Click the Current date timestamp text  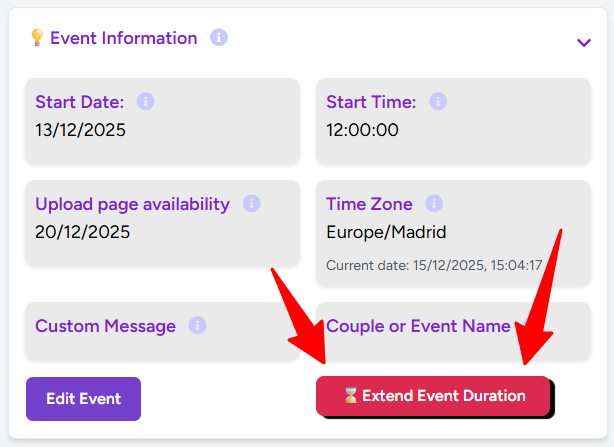[434, 266]
